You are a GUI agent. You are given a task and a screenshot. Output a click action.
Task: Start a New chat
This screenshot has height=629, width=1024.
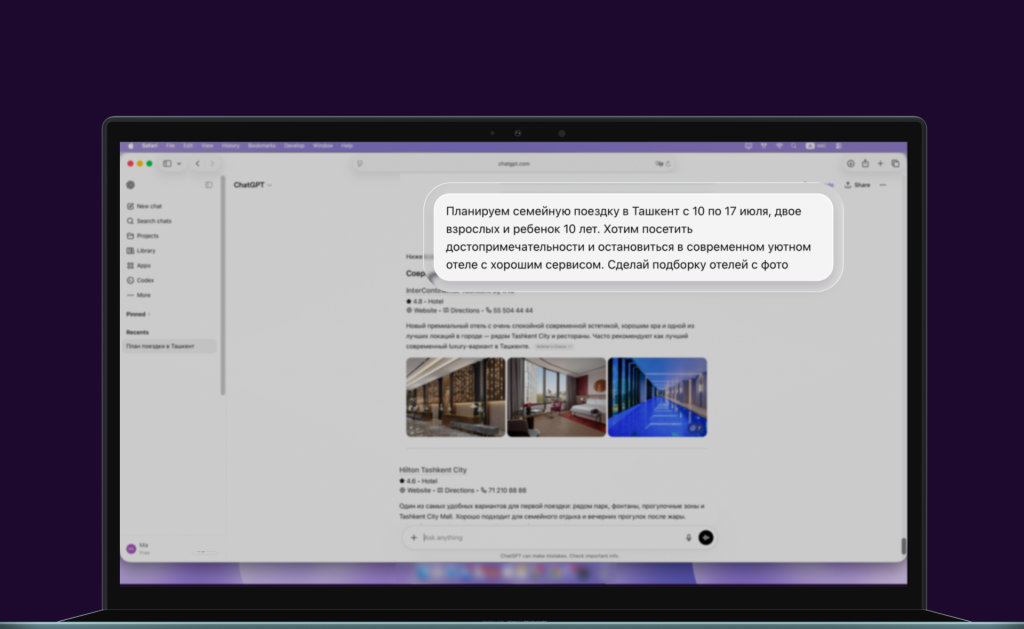pos(144,206)
